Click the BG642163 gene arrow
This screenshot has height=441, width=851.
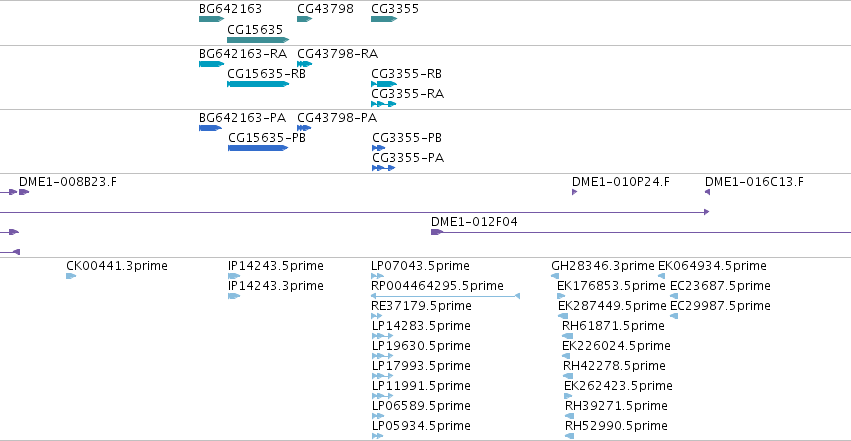tap(212, 19)
